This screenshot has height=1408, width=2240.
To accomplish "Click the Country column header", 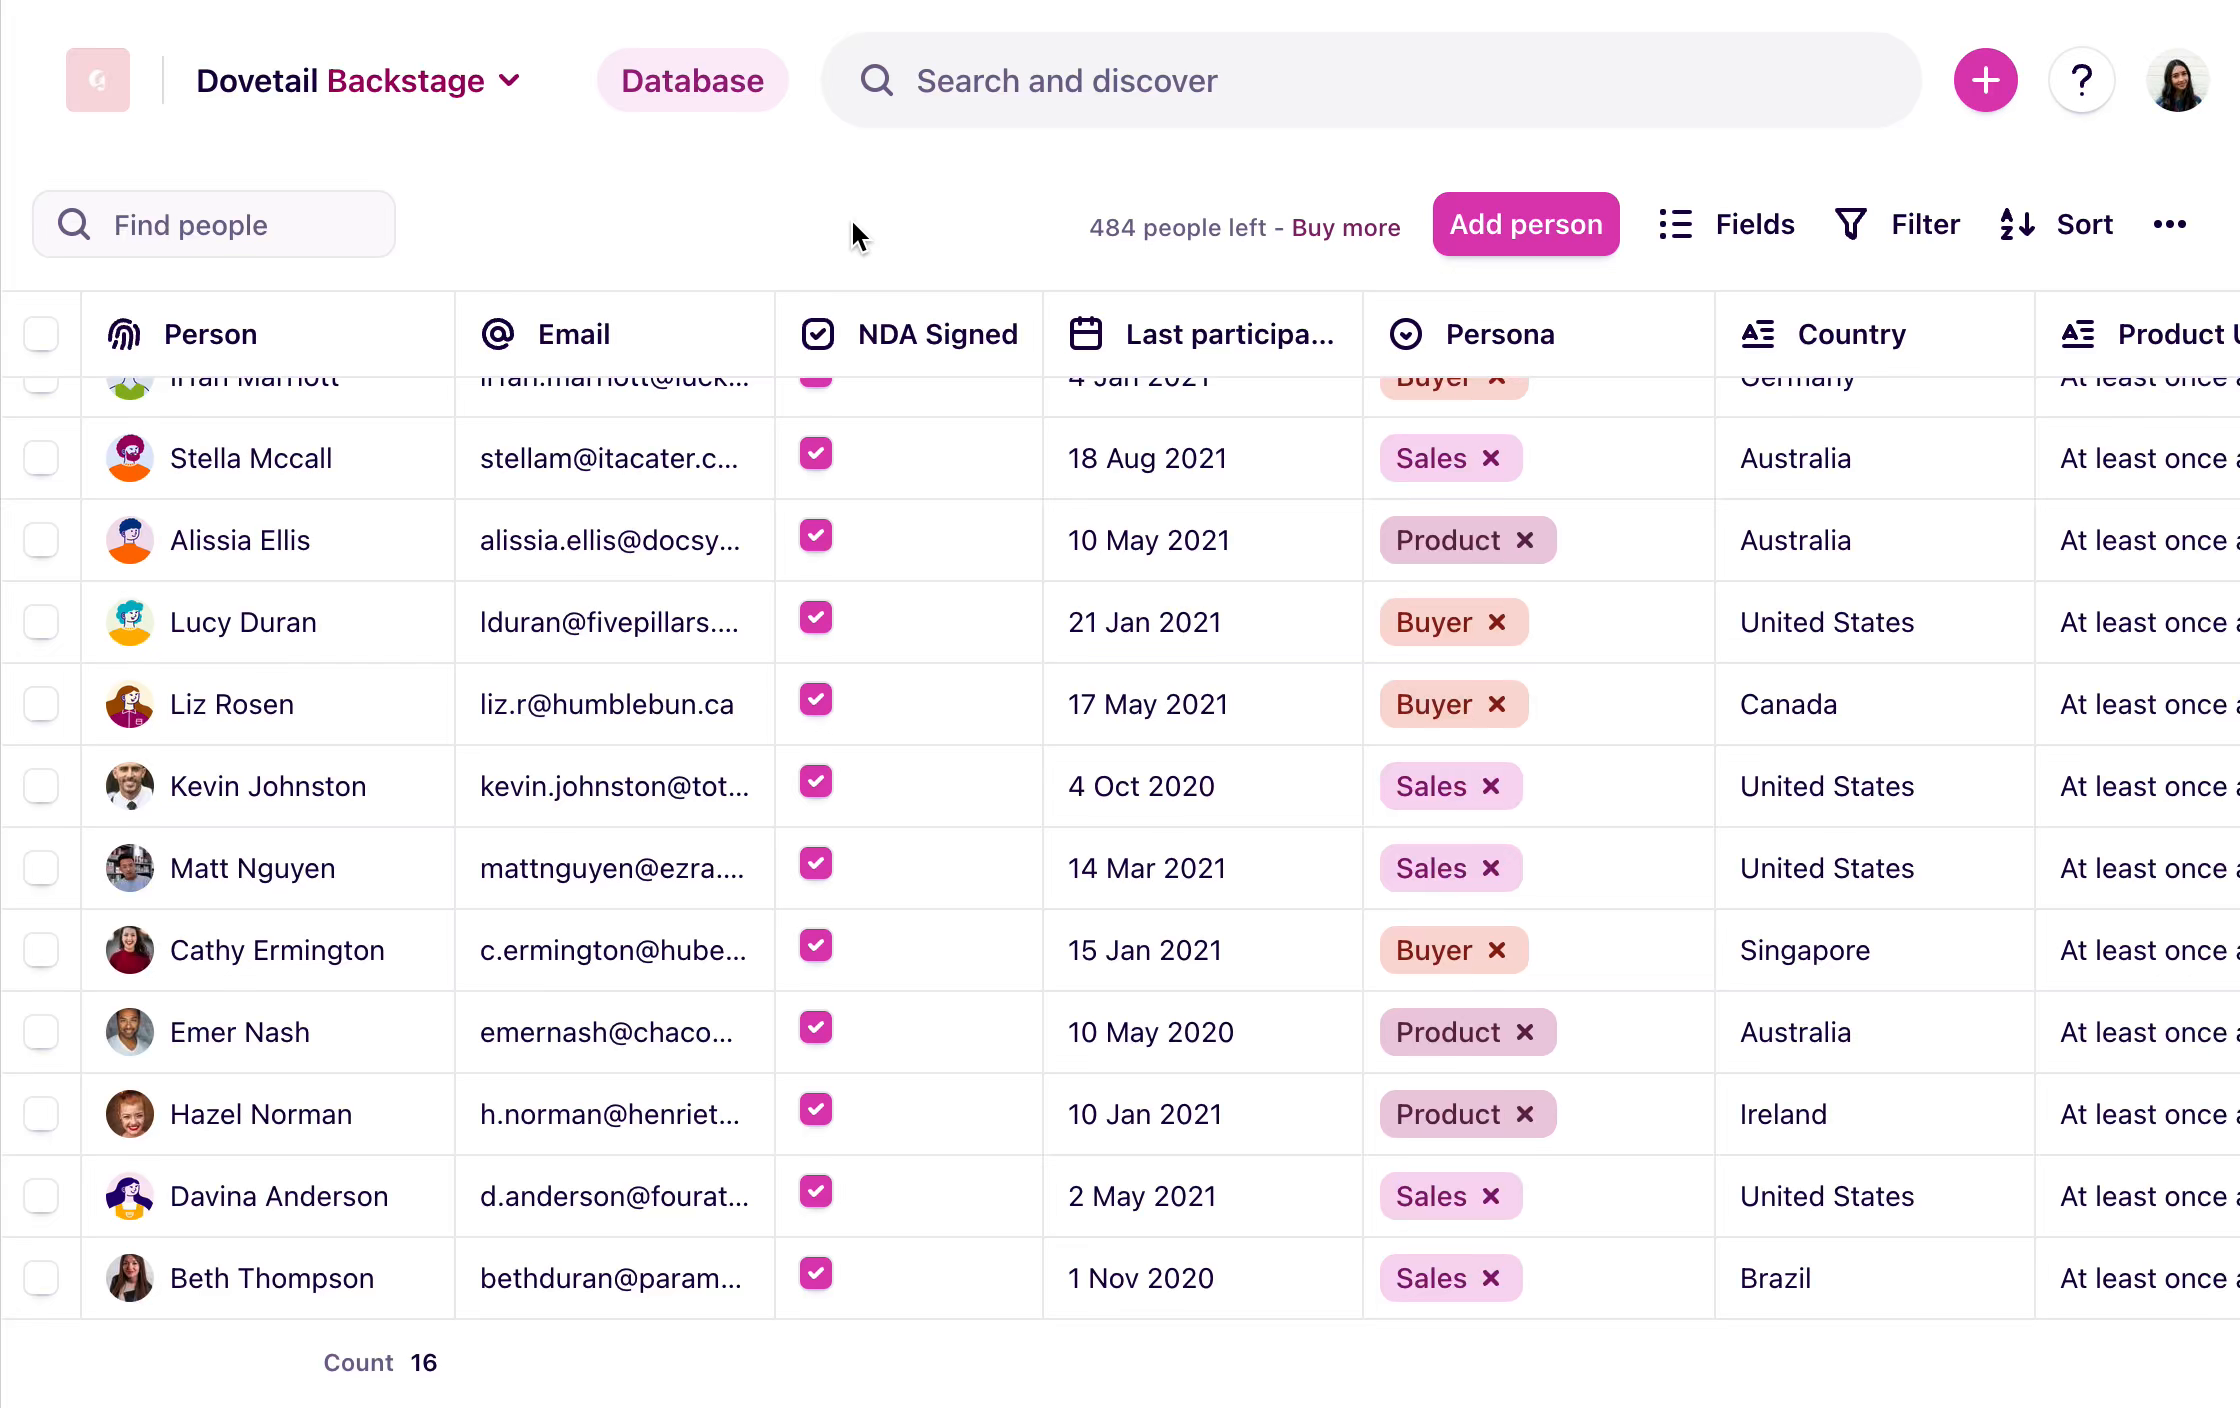I will coord(1851,334).
